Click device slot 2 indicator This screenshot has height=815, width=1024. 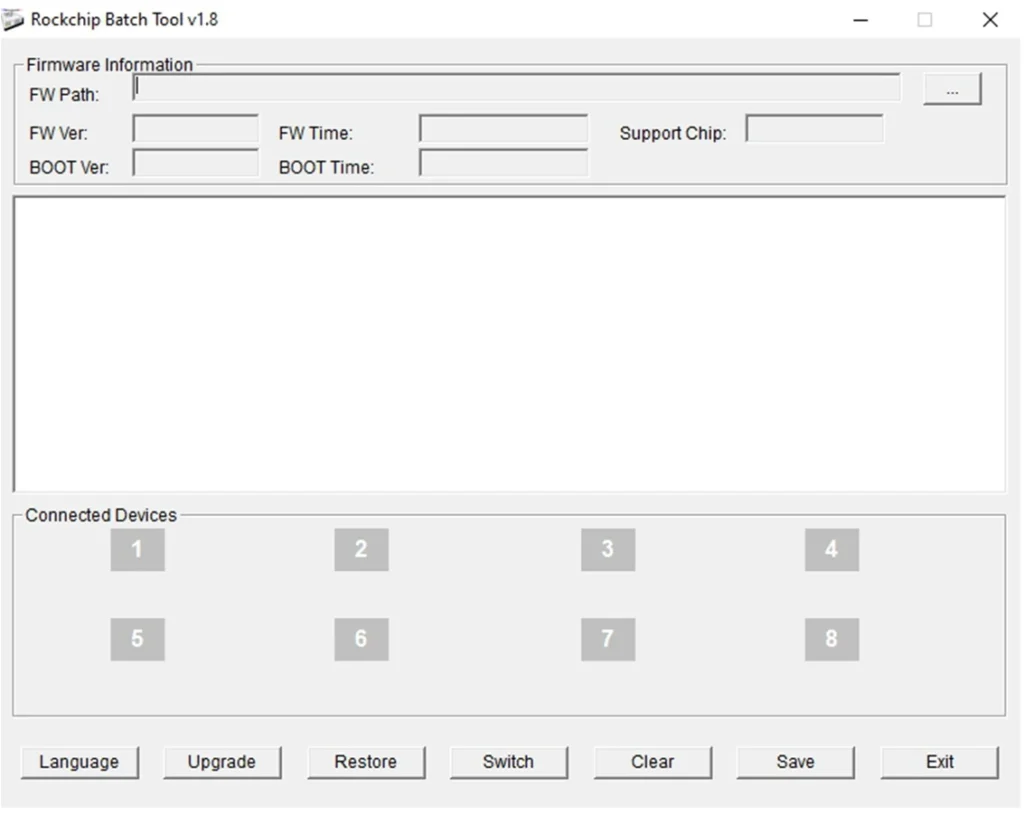point(361,550)
